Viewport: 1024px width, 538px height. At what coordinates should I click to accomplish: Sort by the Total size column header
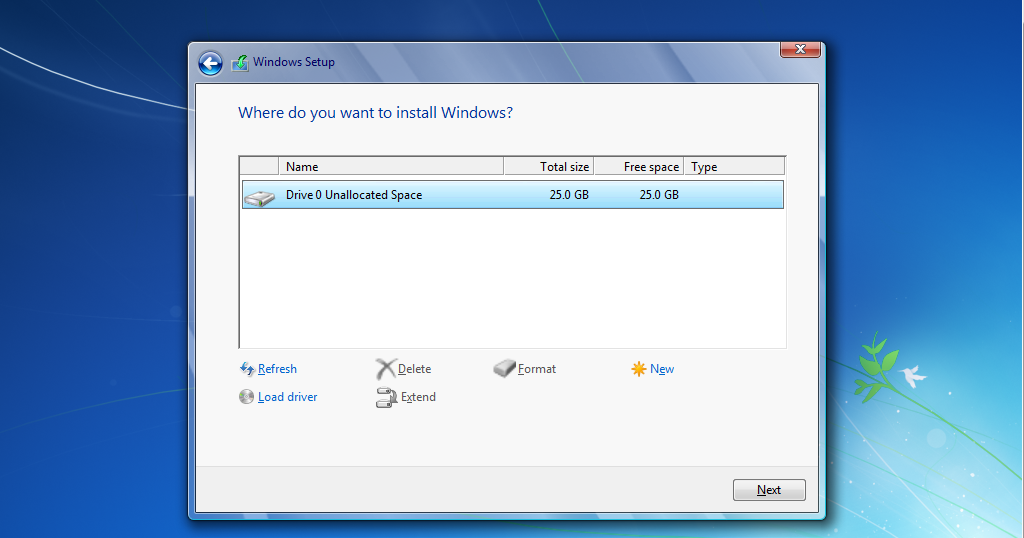(549, 166)
